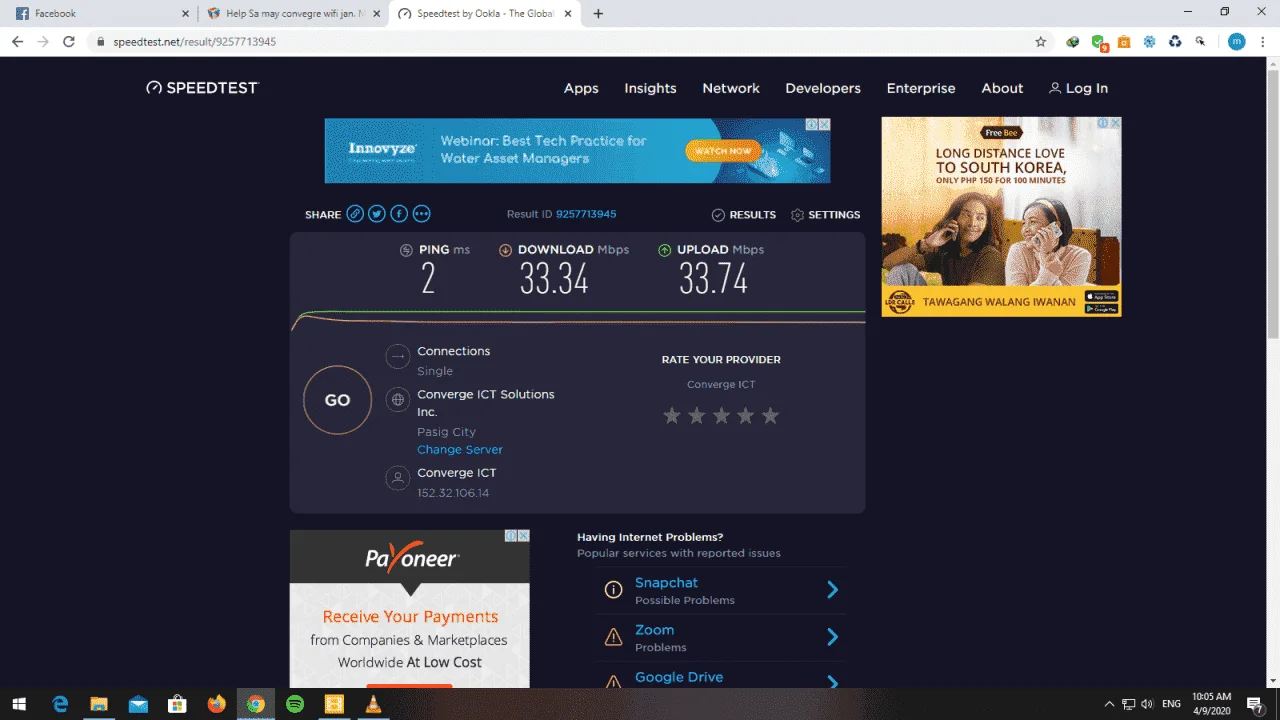Click the Log In link
This screenshot has width=1280, height=720.
point(1078,88)
